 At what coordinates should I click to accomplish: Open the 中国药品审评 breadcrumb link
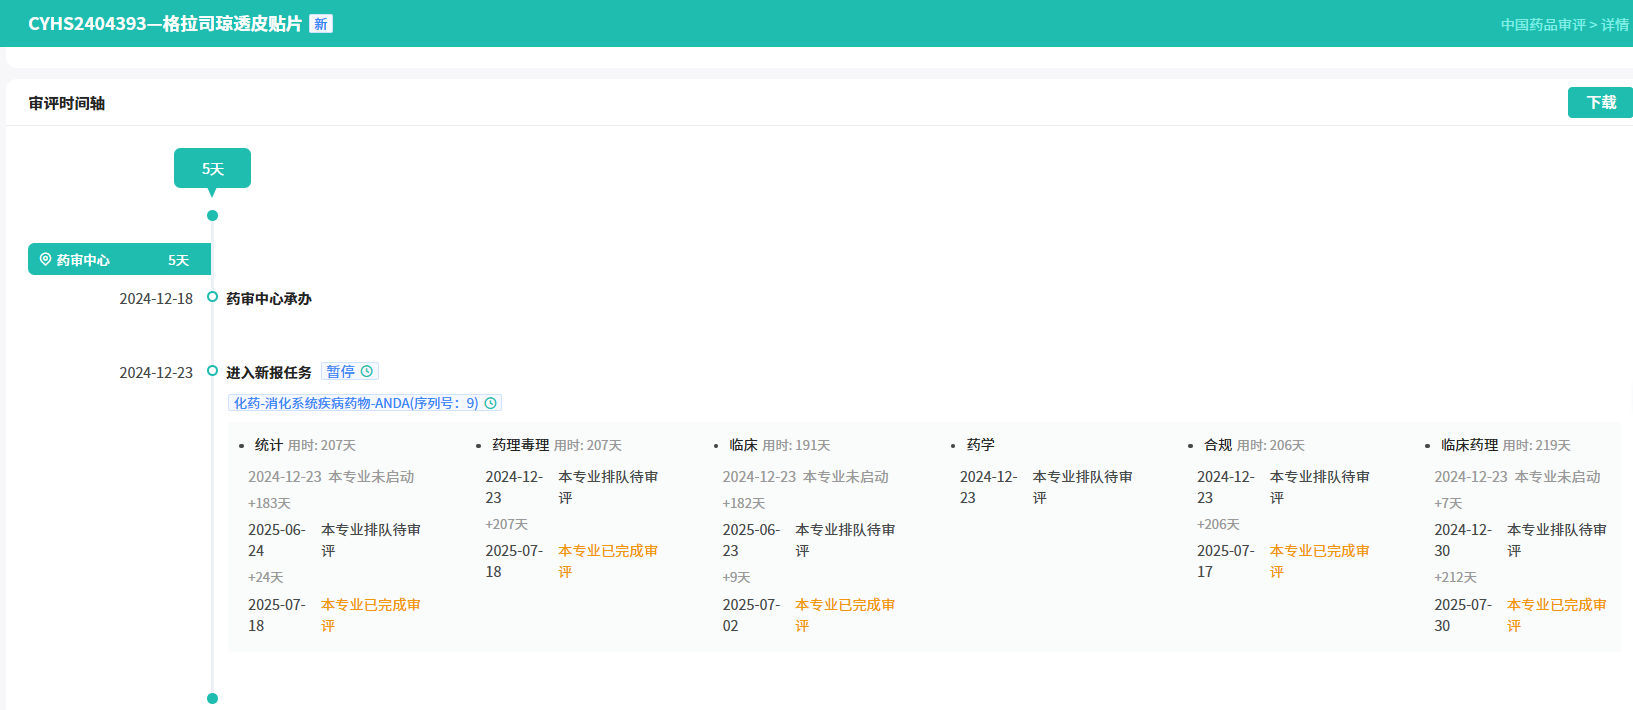tap(1542, 25)
